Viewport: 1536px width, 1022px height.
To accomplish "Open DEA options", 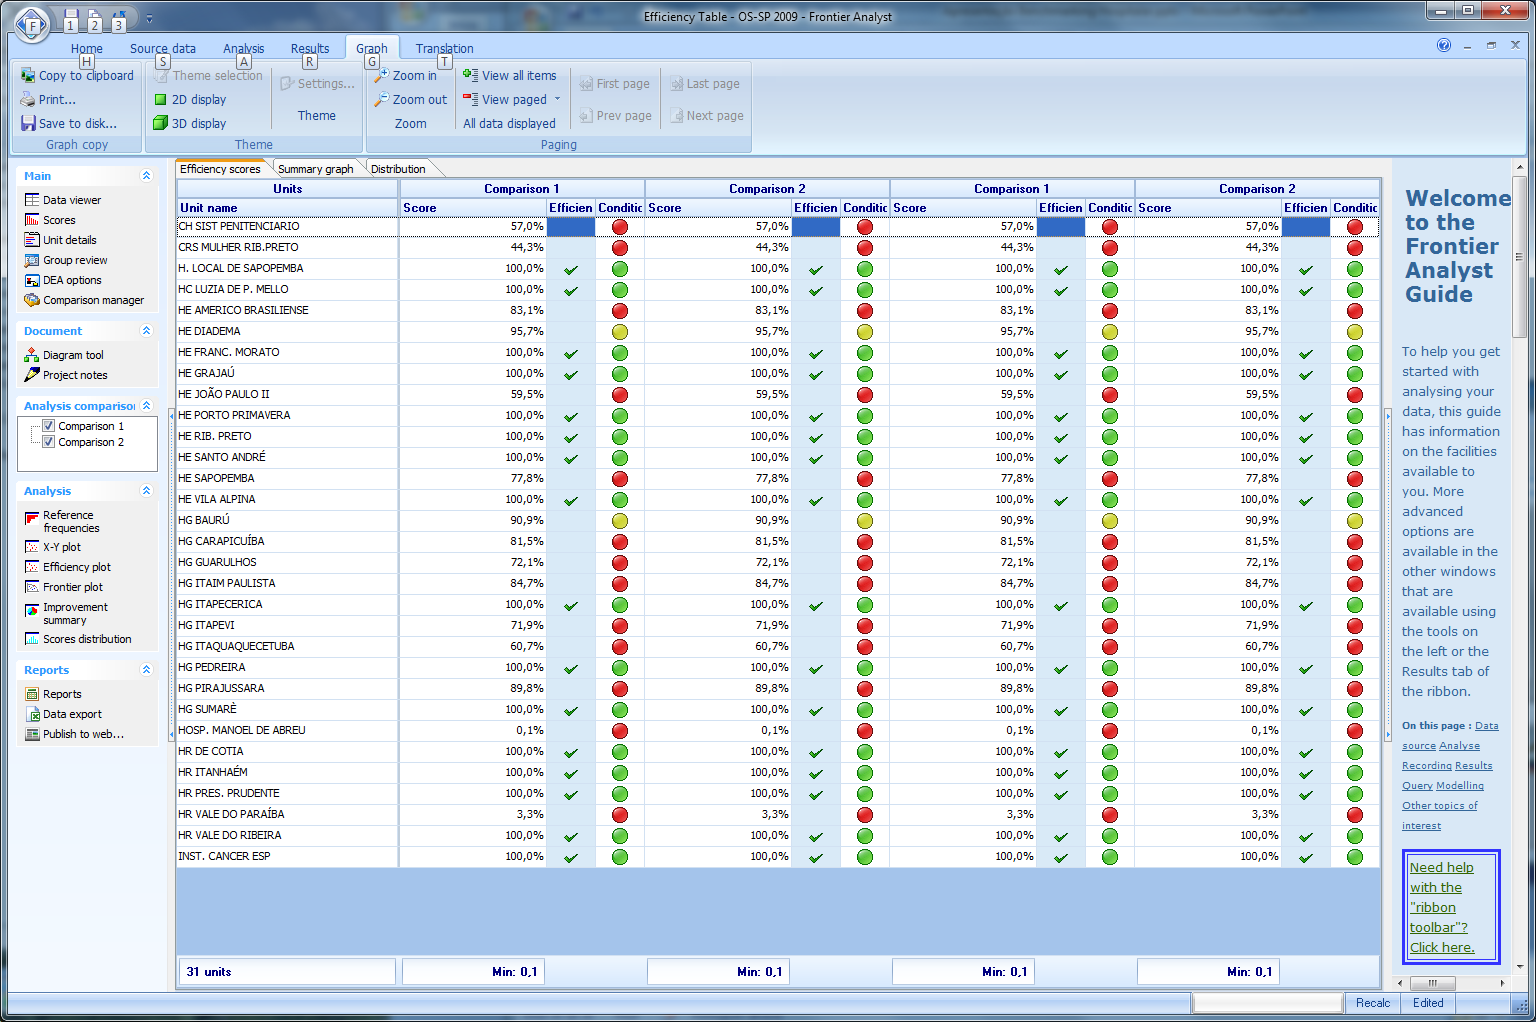I will pyautogui.click(x=63, y=280).
